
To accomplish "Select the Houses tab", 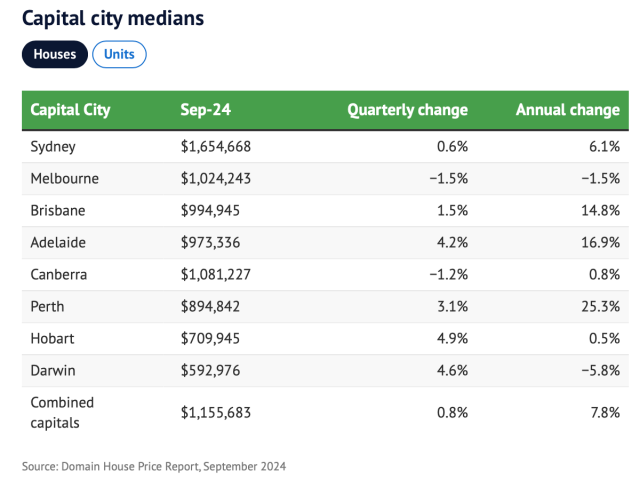I will [54, 54].
